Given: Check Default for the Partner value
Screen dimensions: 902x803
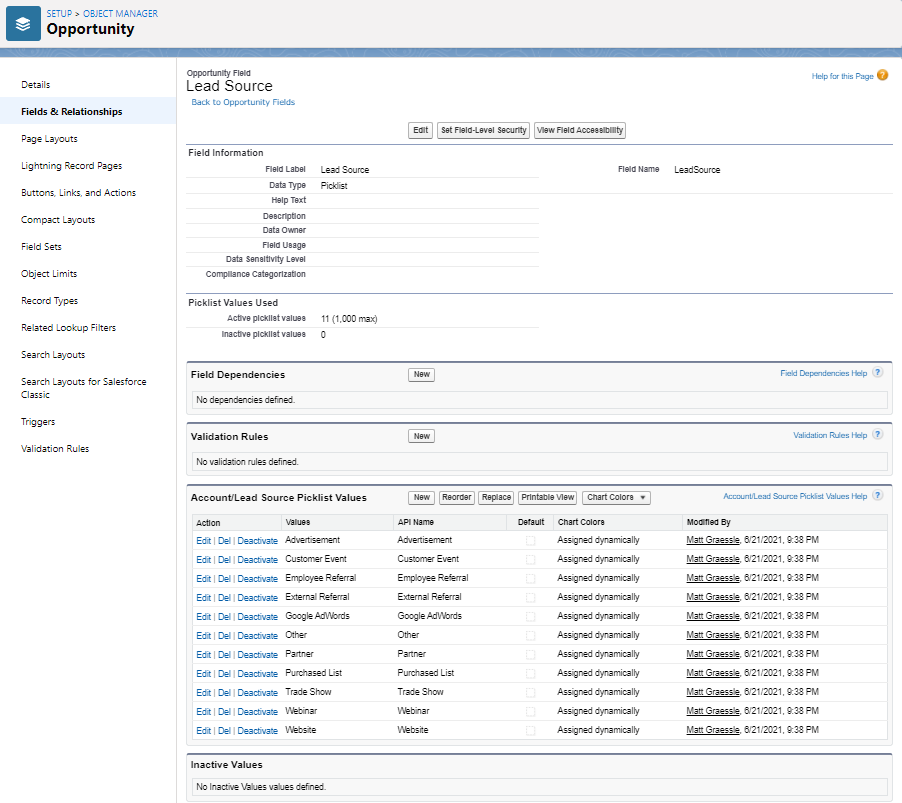Looking at the screenshot, I should [x=530, y=654].
